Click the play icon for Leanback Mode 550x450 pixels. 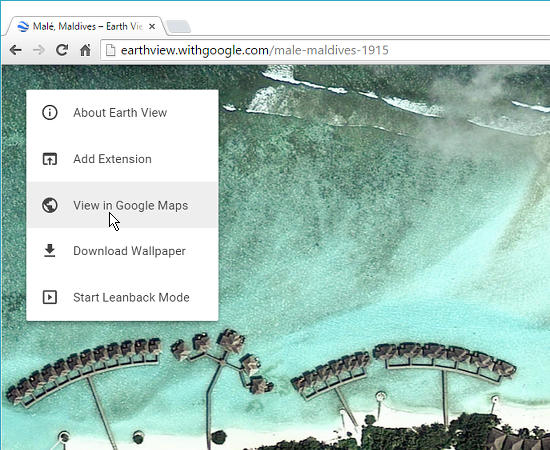50,297
